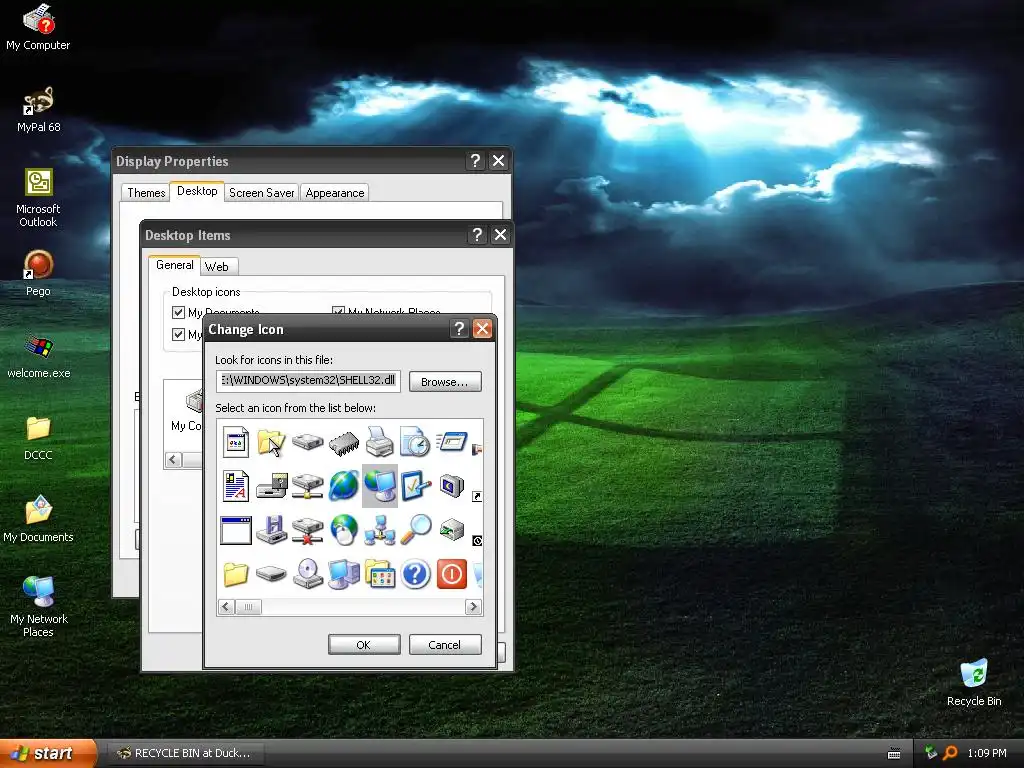
Task: Select the folder with program grid icon
Action: point(379,574)
